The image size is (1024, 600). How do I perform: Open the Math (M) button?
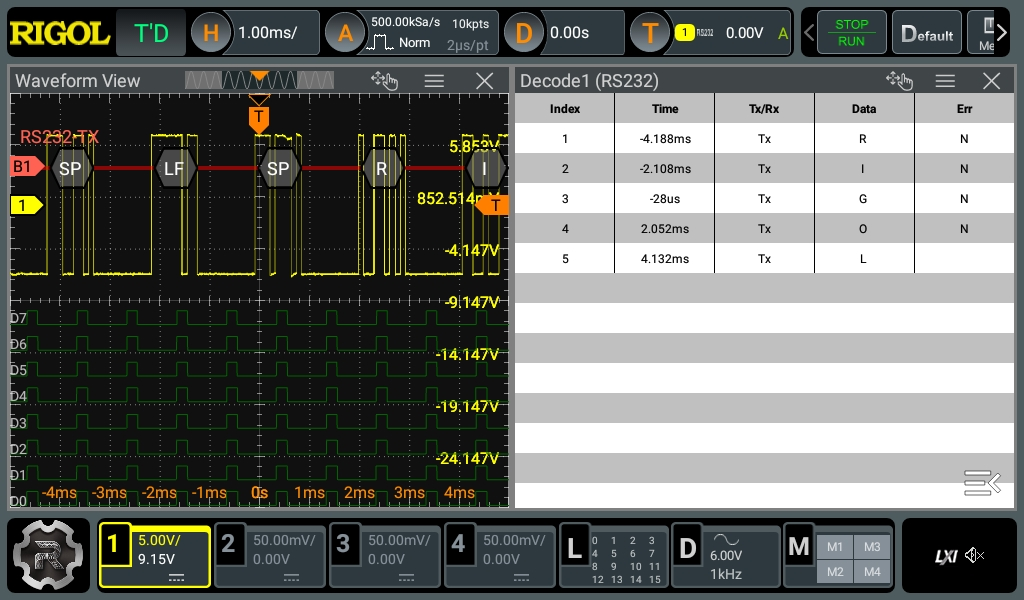(x=799, y=547)
